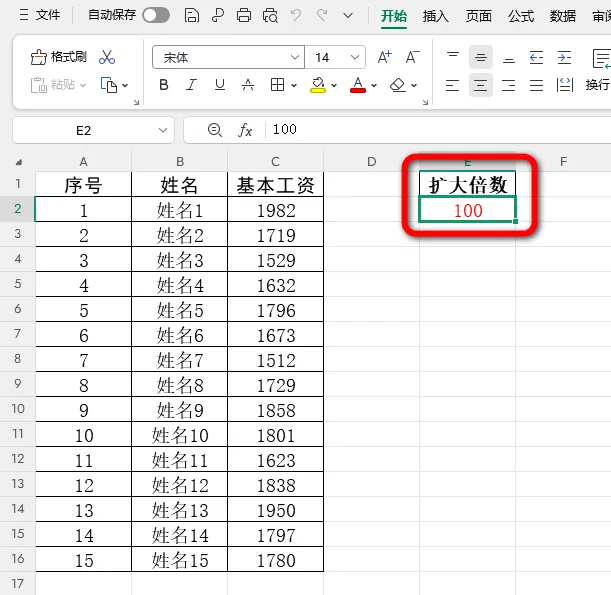The image size is (611, 595).
Task: Open the Copy options dropdown arrow
Action: (x=125, y=85)
